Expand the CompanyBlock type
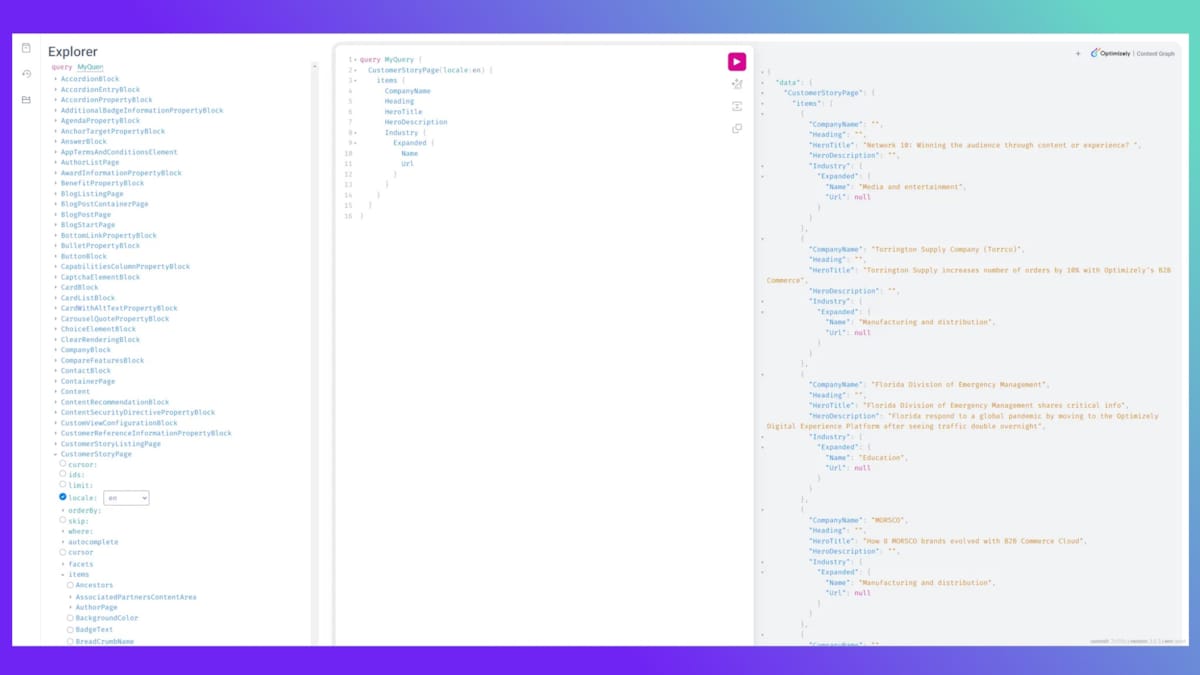1200x675 pixels. [x=56, y=350]
